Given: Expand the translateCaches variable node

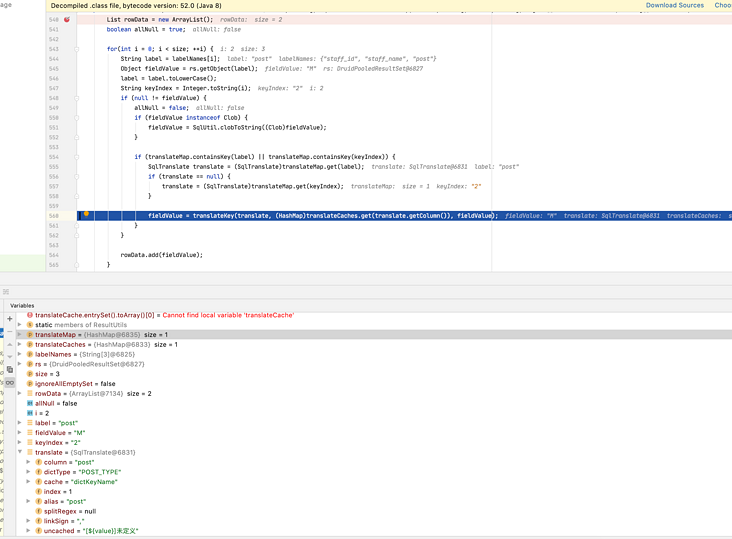Looking at the screenshot, I should pyautogui.click(x=20, y=344).
